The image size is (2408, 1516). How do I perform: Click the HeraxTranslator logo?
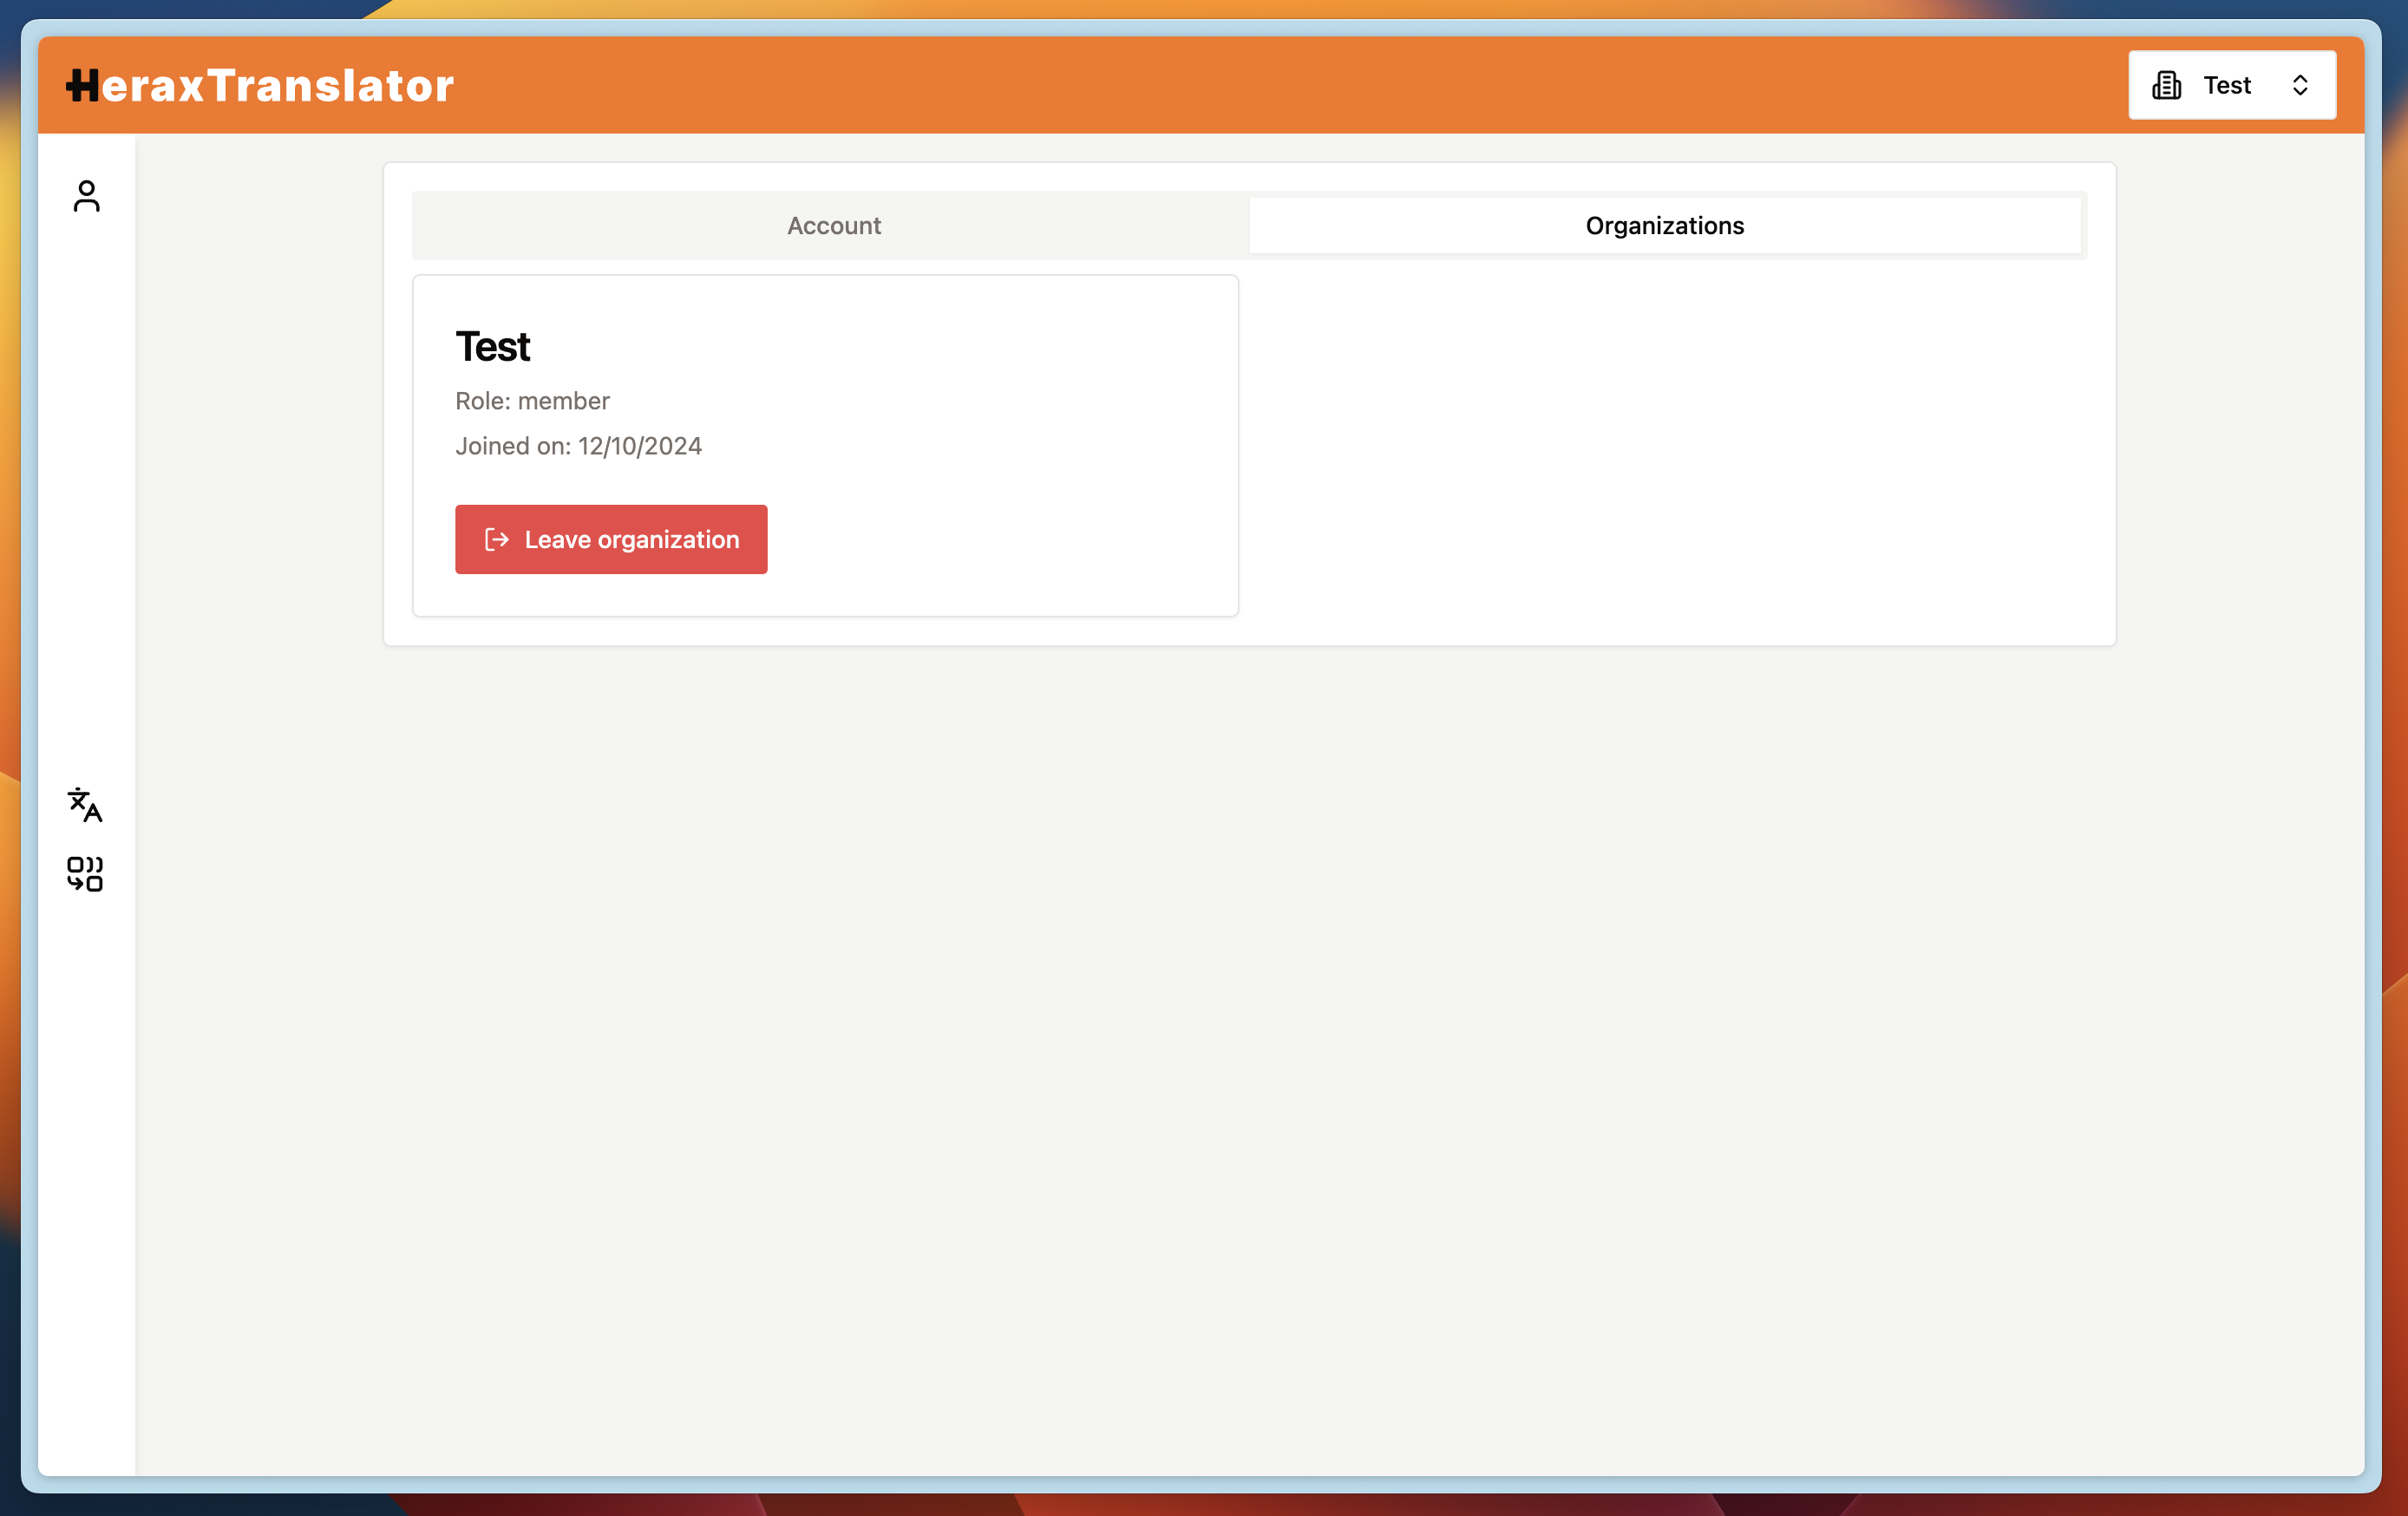[x=260, y=85]
